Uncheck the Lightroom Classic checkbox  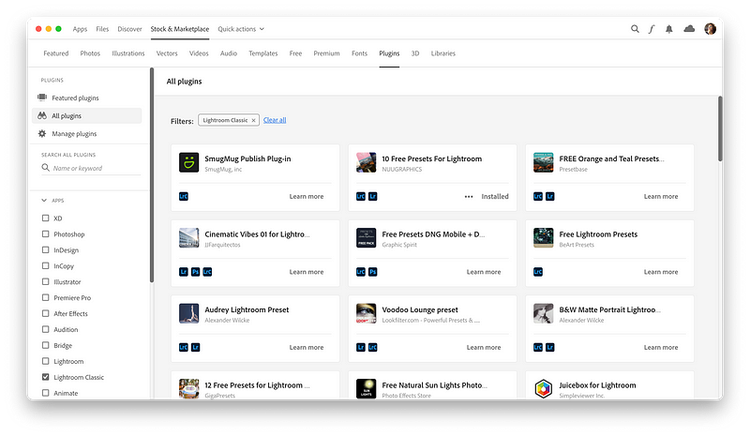[x=45, y=377]
